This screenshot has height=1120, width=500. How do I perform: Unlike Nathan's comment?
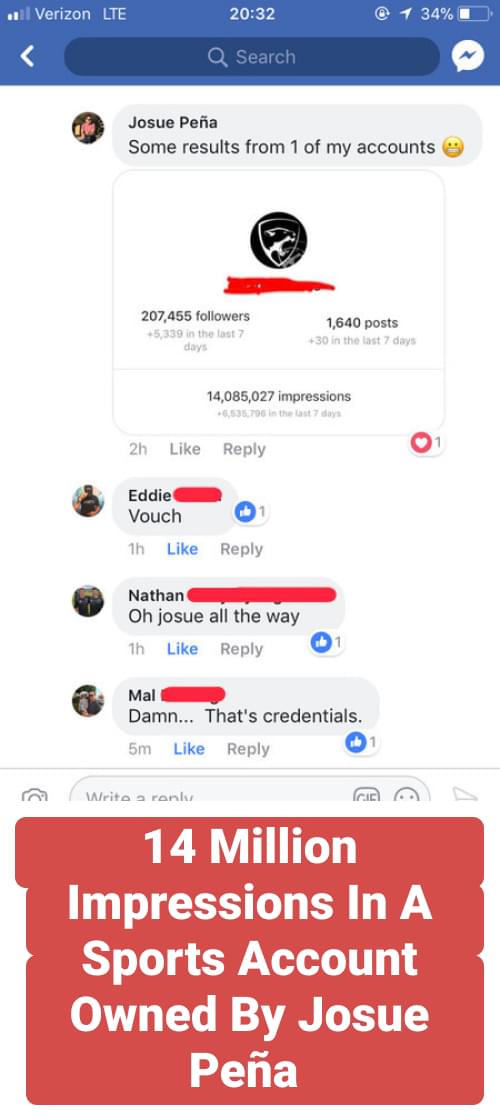182,649
